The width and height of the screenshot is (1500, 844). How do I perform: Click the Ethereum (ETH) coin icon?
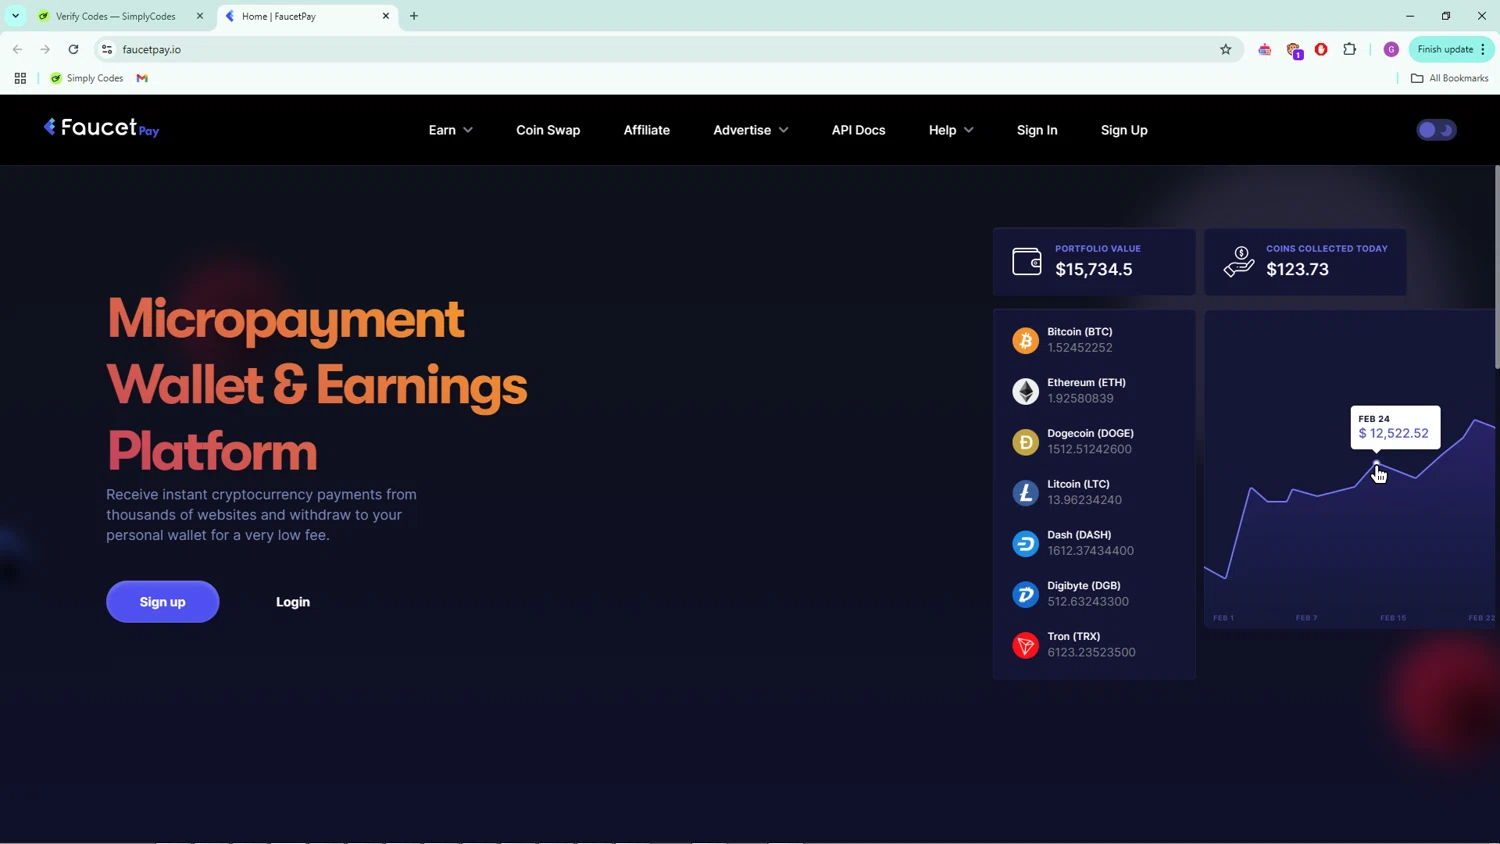tap(1025, 391)
